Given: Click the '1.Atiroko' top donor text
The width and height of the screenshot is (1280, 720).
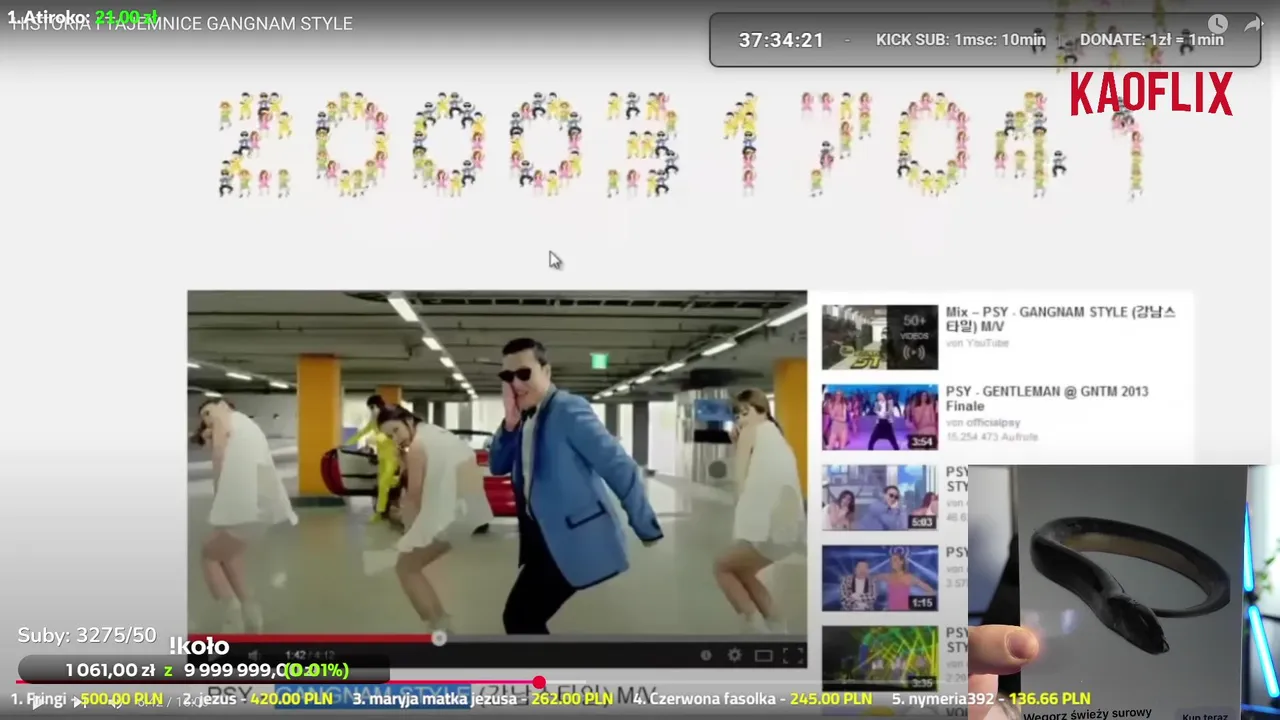Looking at the screenshot, I should click(x=48, y=18).
